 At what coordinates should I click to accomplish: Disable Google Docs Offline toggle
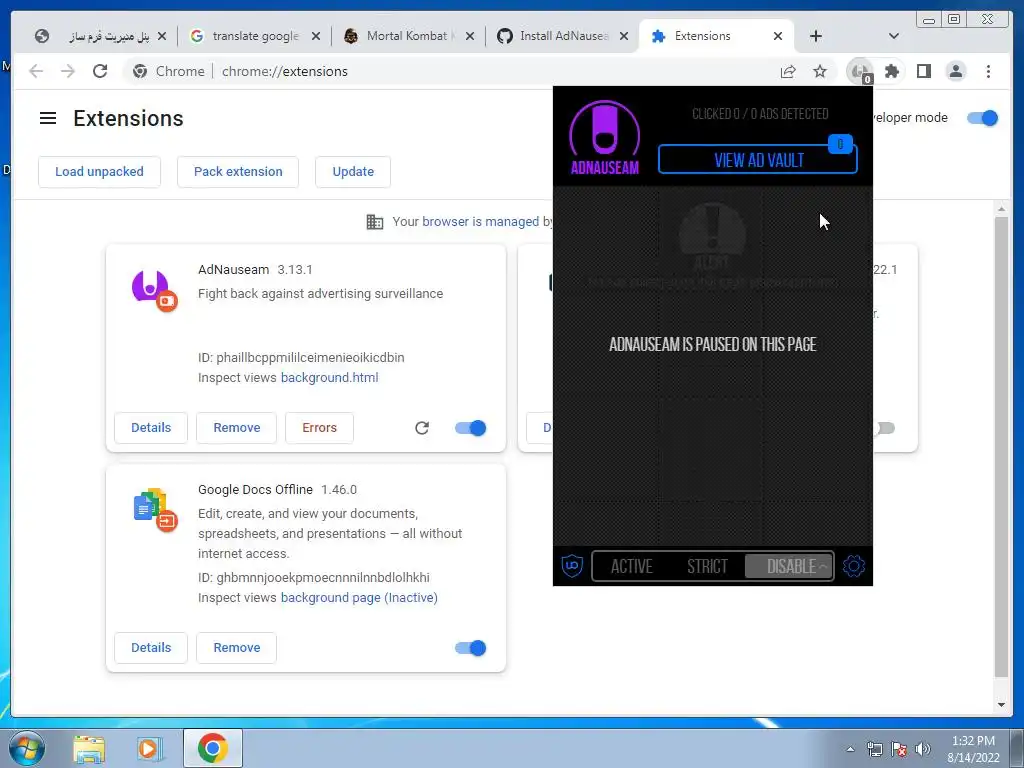[470, 648]
